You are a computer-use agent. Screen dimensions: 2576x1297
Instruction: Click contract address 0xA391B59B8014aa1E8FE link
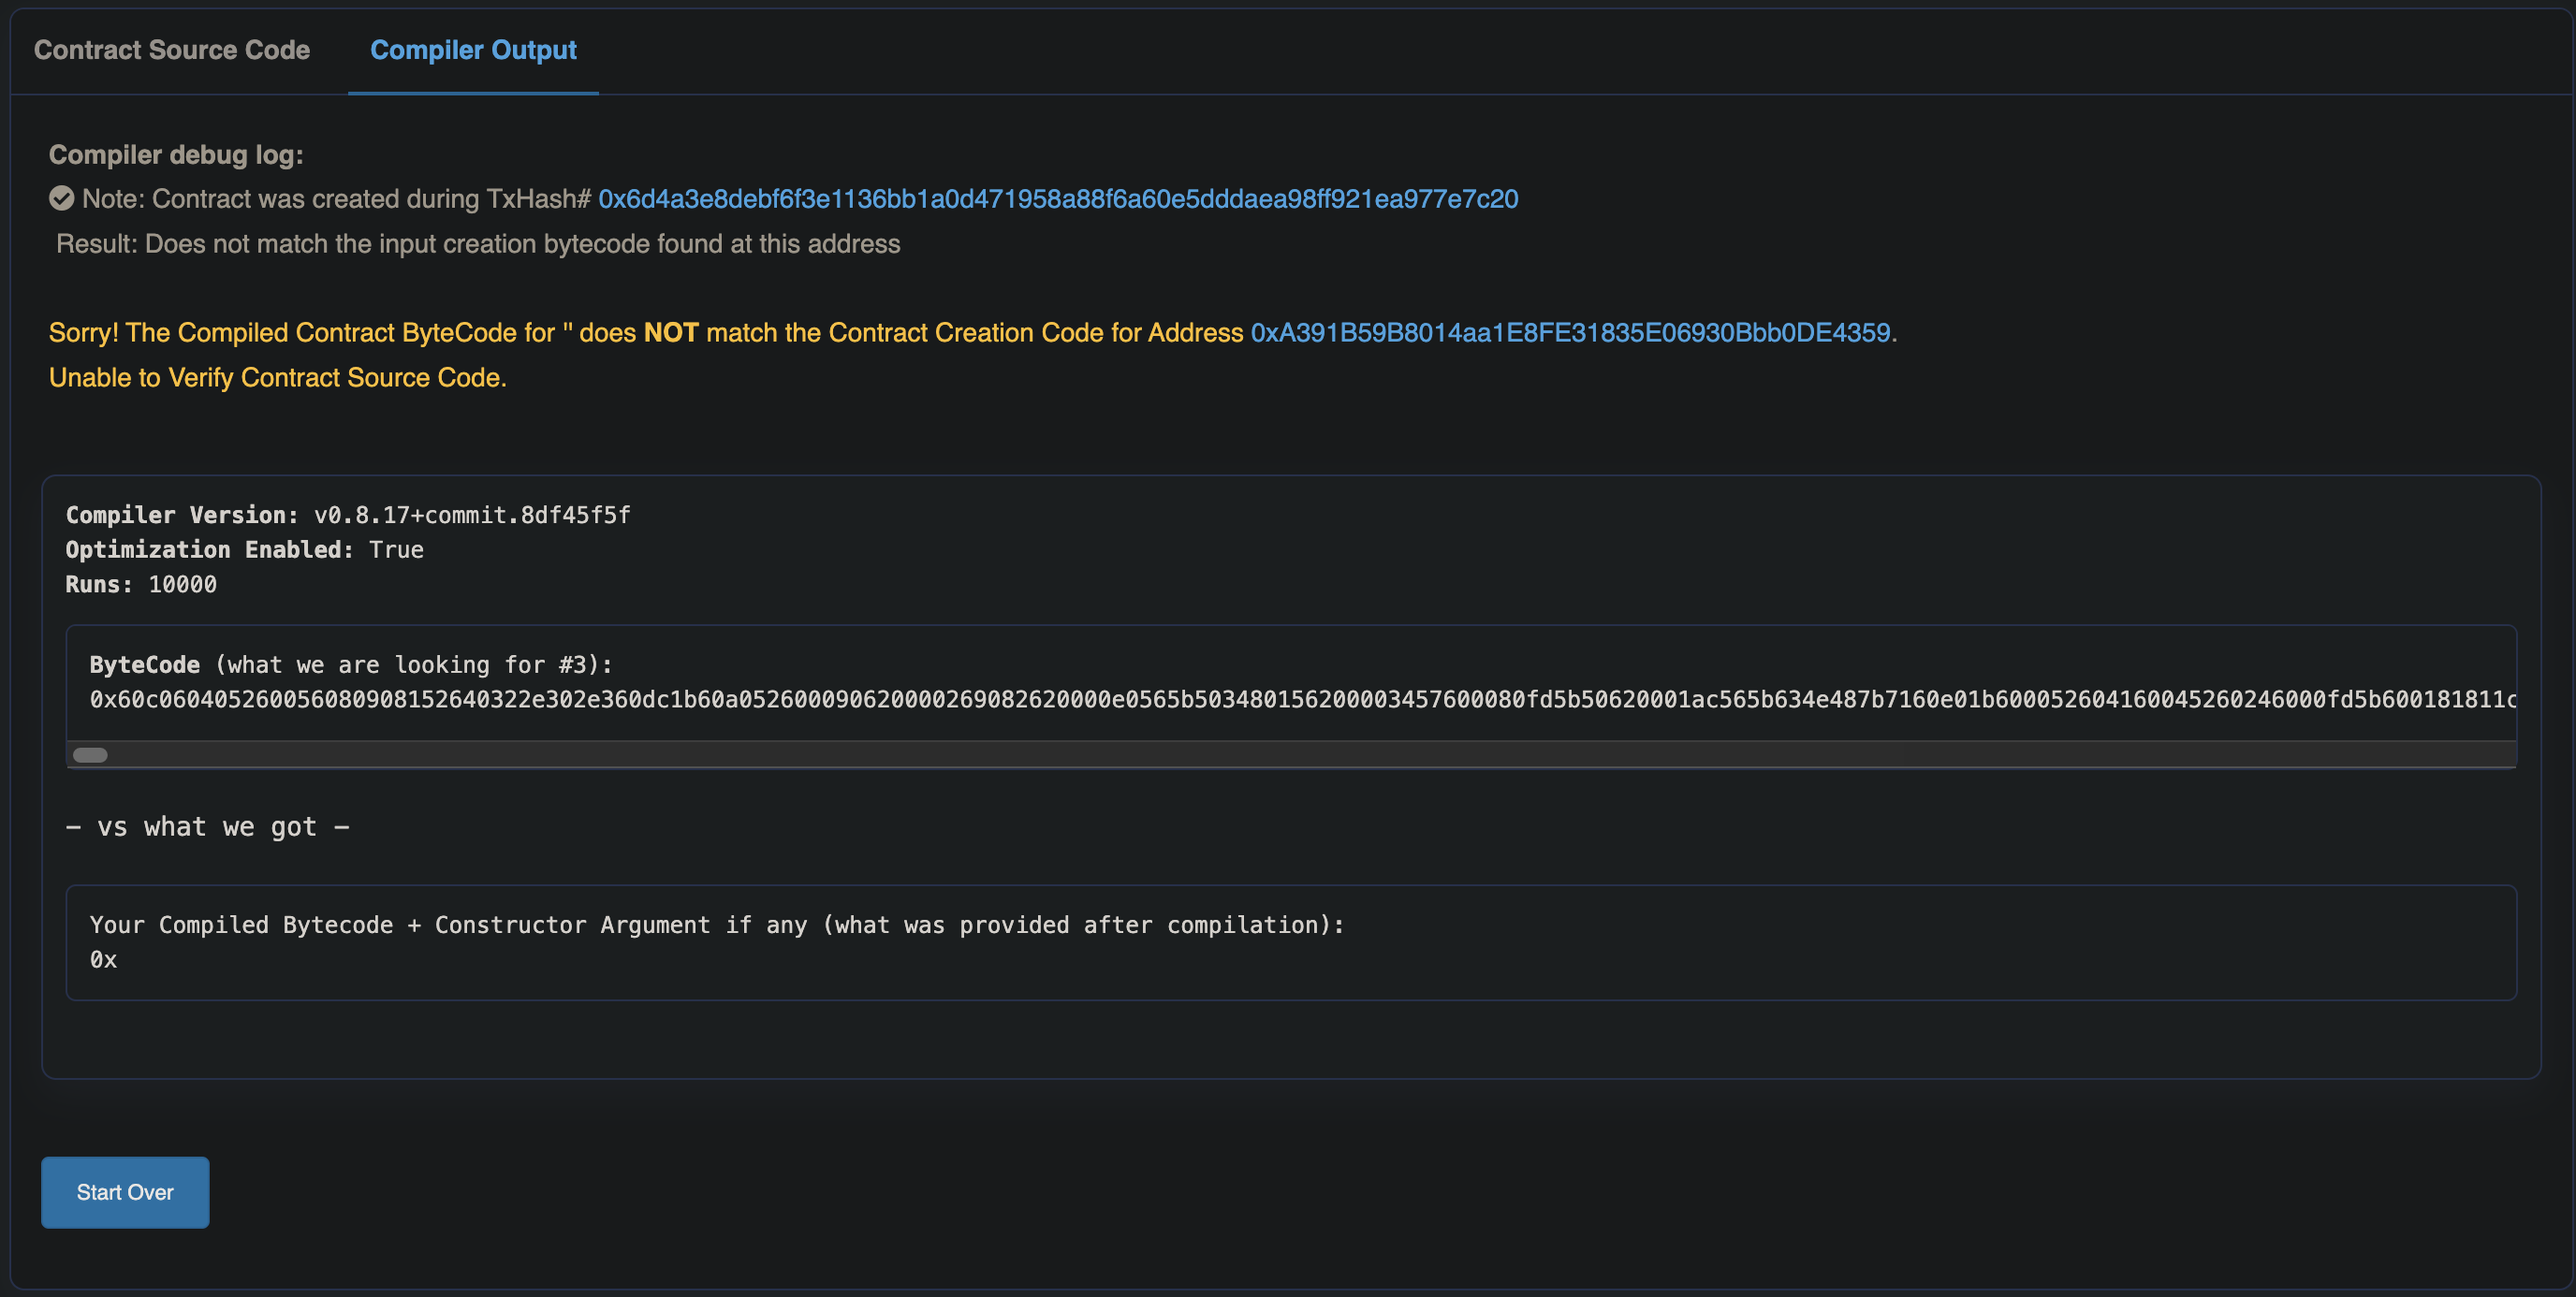1570,333
